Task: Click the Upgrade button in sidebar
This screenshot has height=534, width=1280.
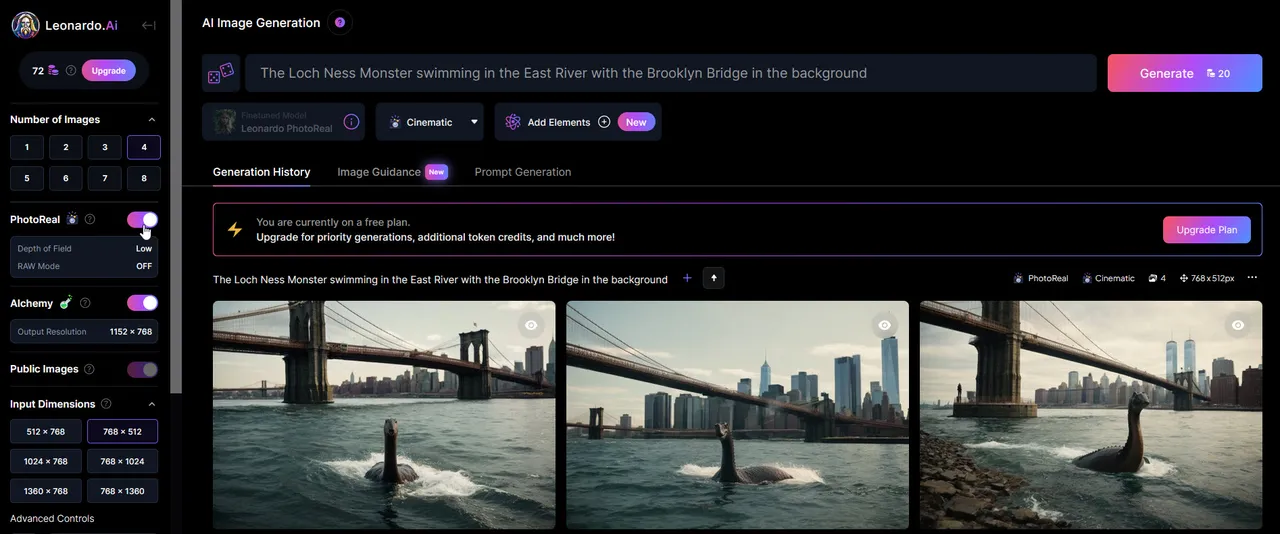Action: (109, 71)
